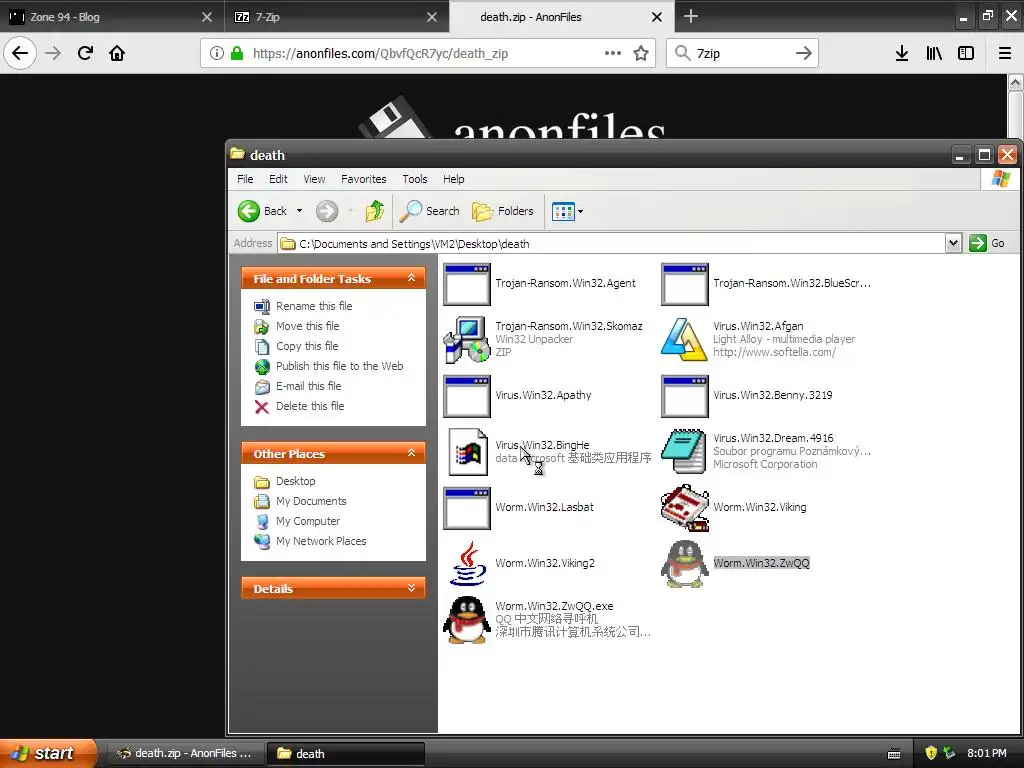Screen dimensions: 1024x768
Task: Select the Worm.Win32.Viking game icon
Action: (x=684, y=507)
